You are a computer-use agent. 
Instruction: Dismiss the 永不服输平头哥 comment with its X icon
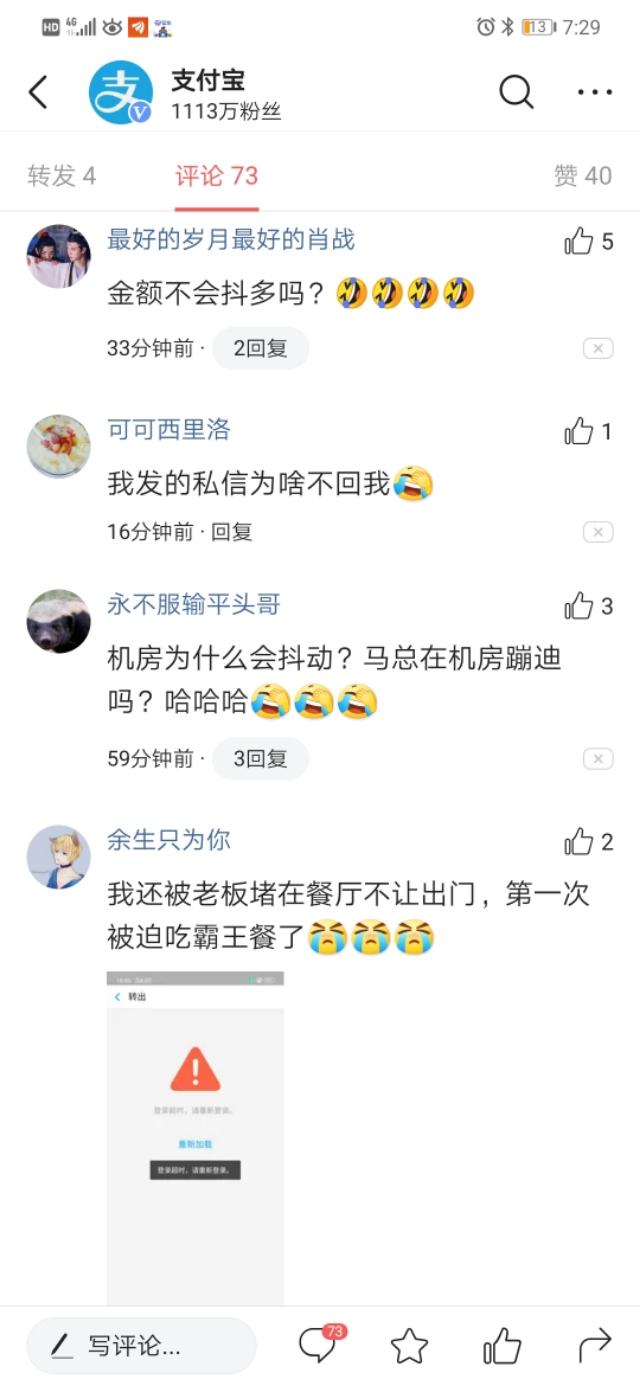click(598, 759)
